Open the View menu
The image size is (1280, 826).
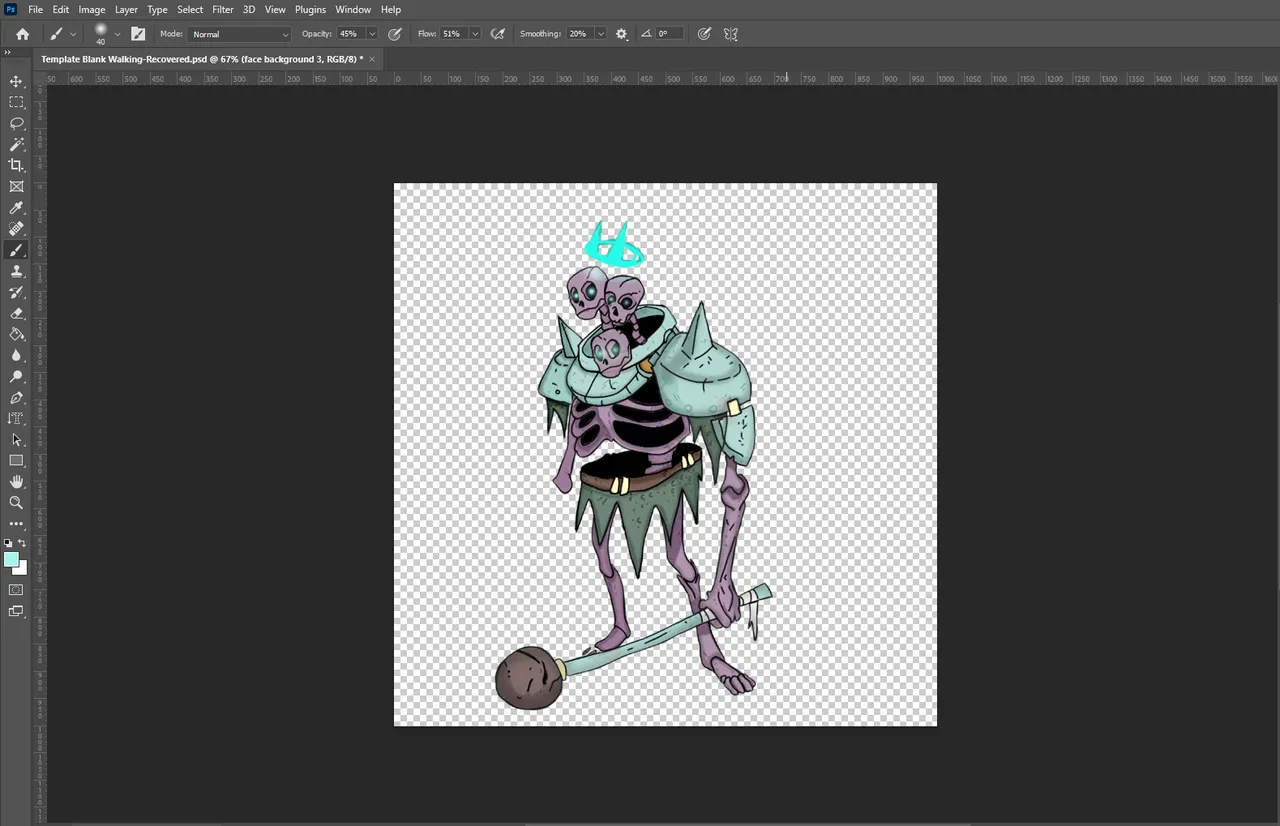click(275, 9)
